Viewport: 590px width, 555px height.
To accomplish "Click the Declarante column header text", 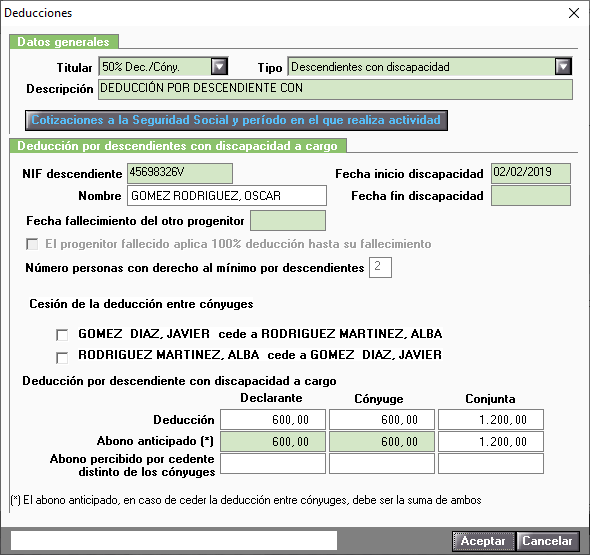I will tap(271, 398).
